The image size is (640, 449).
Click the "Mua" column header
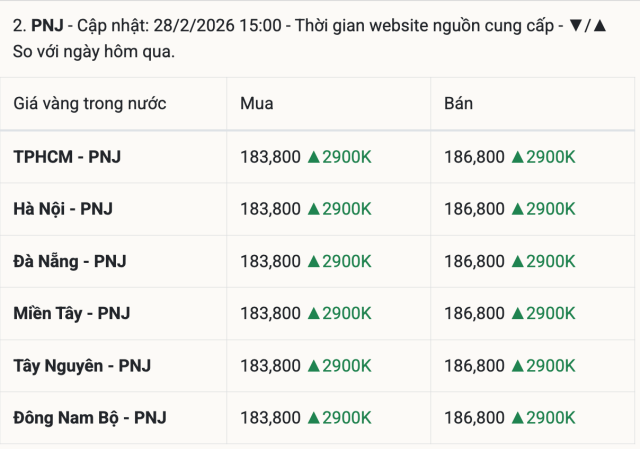(257, 104)
